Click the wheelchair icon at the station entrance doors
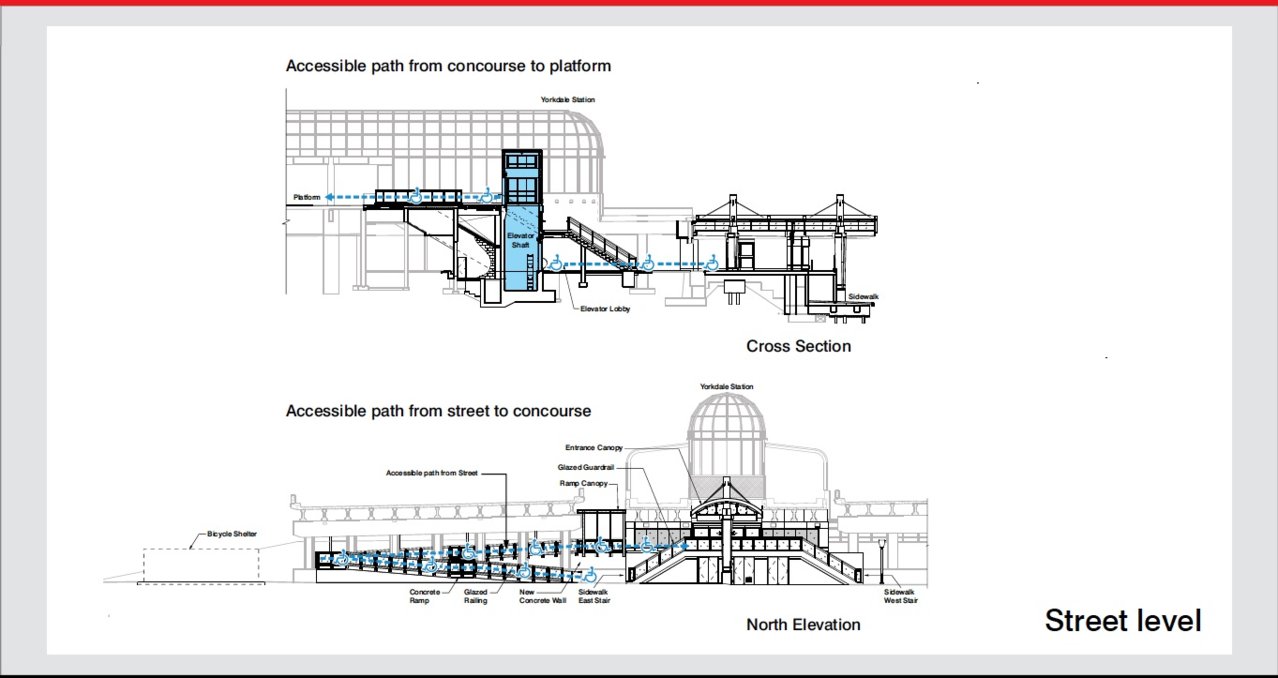This screenshot has height=678, width=1278. click(646, 546)
